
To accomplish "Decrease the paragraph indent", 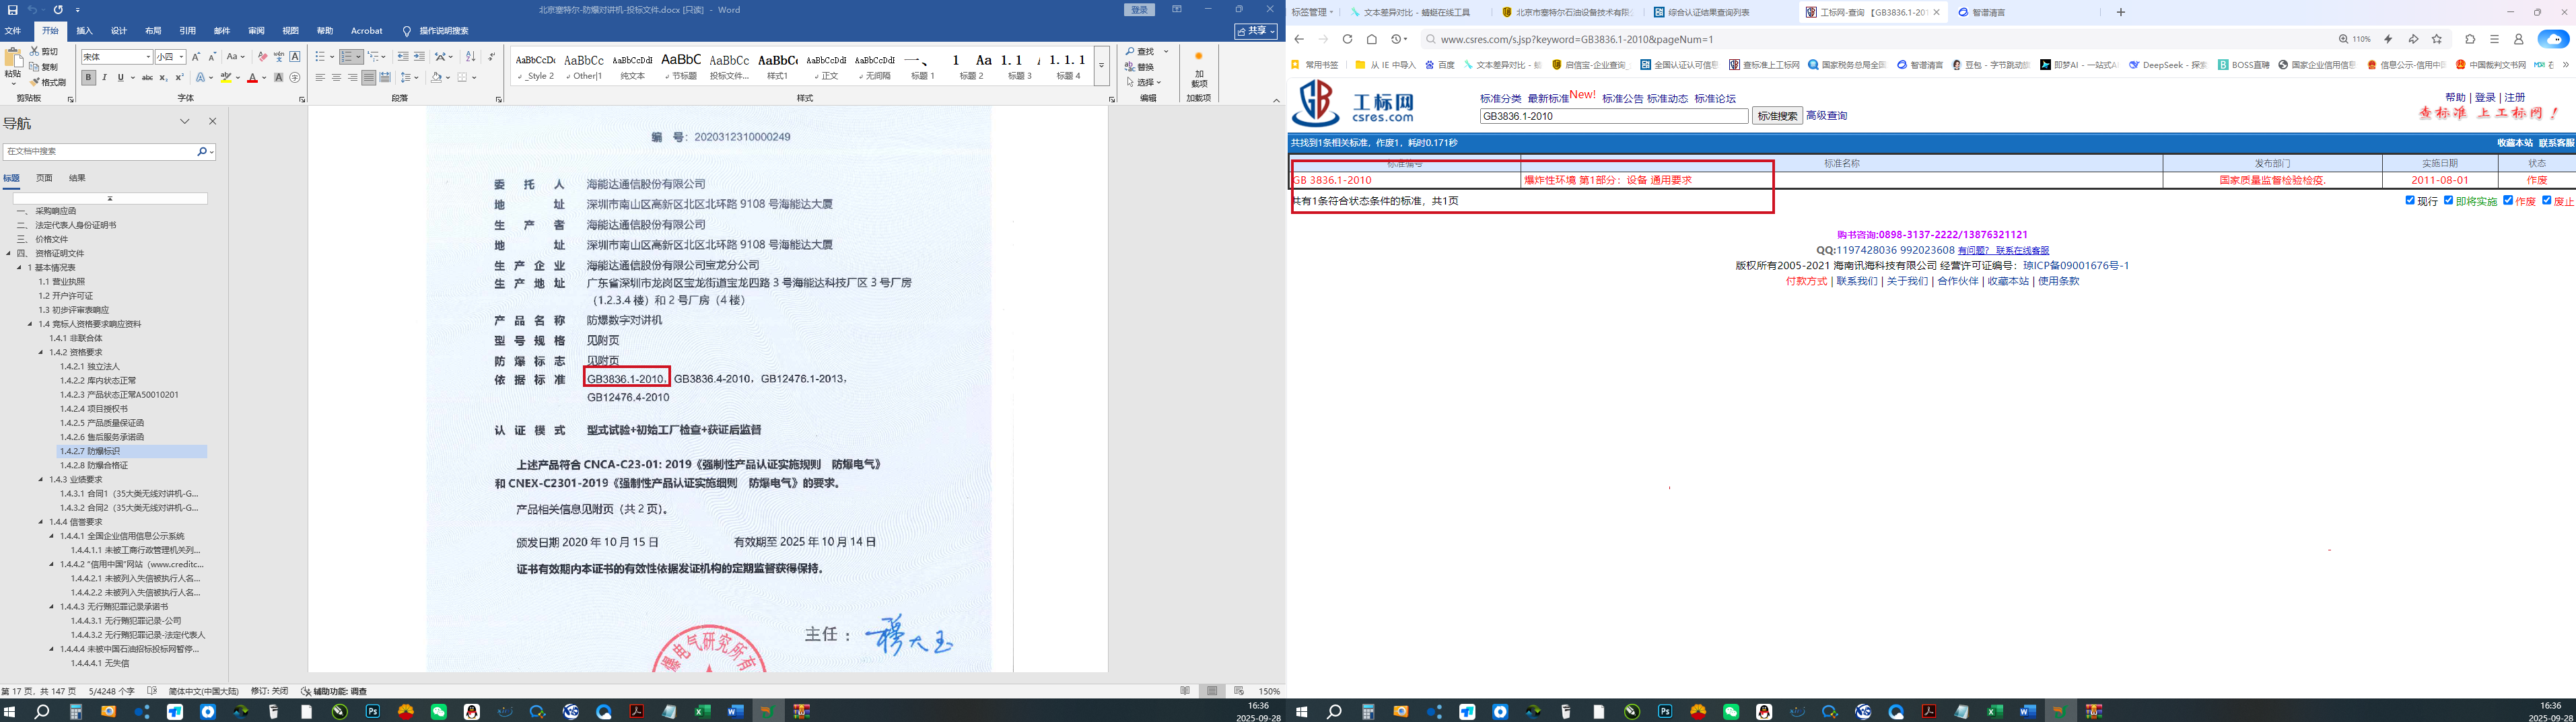I will click(402, 57).
